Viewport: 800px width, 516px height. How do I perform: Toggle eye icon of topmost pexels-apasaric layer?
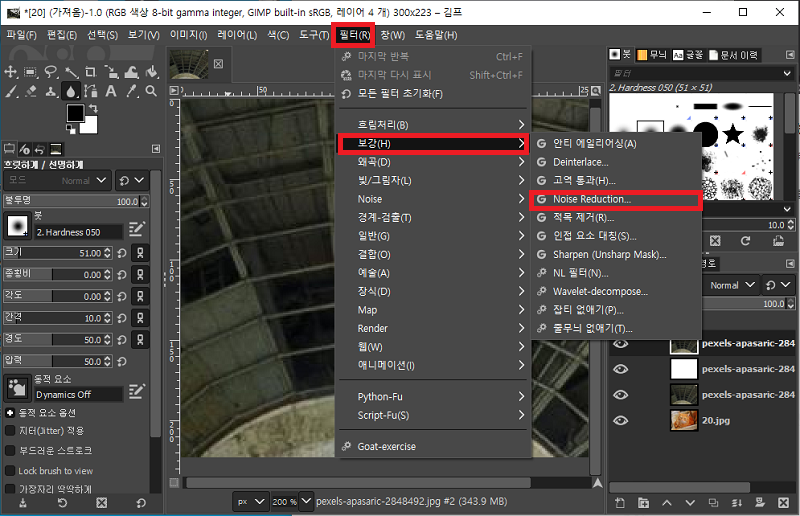[620, 344]
